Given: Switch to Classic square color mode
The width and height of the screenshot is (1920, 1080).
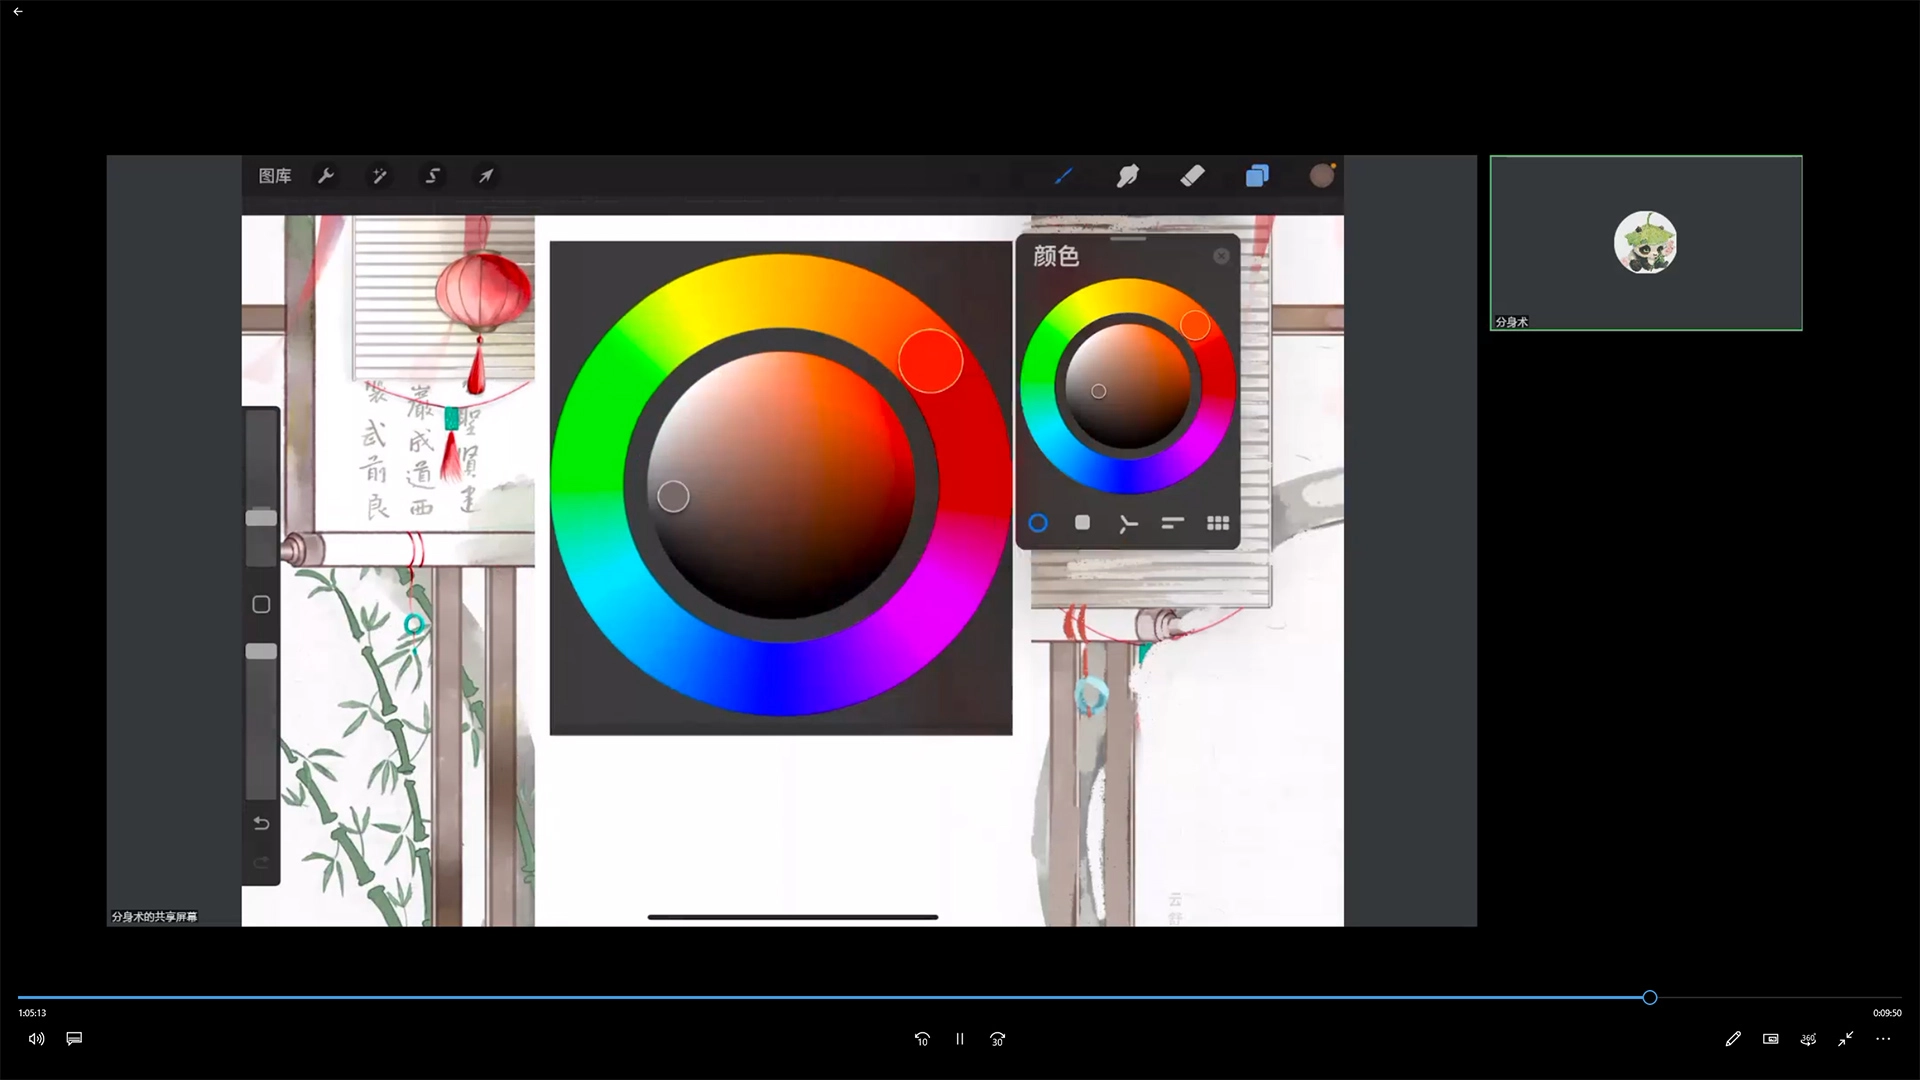Looking at the screenshot, I should (x=1082, y=523).
